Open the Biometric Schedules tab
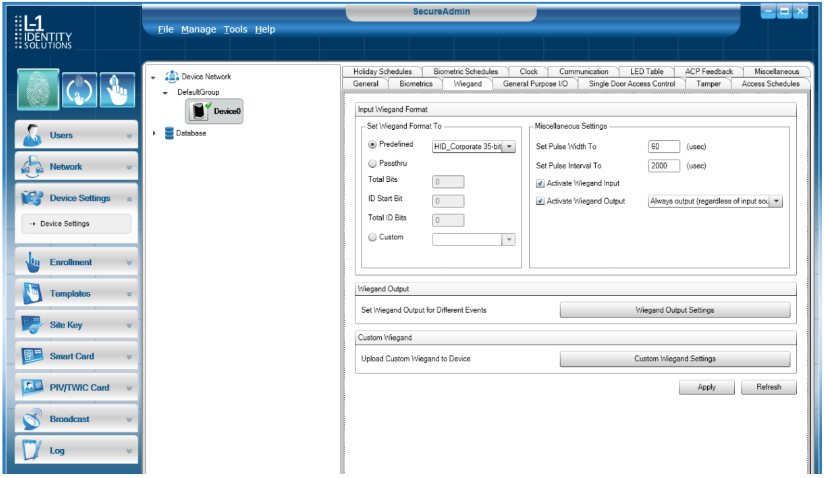The image size is (824, 478). pos(466,71)
